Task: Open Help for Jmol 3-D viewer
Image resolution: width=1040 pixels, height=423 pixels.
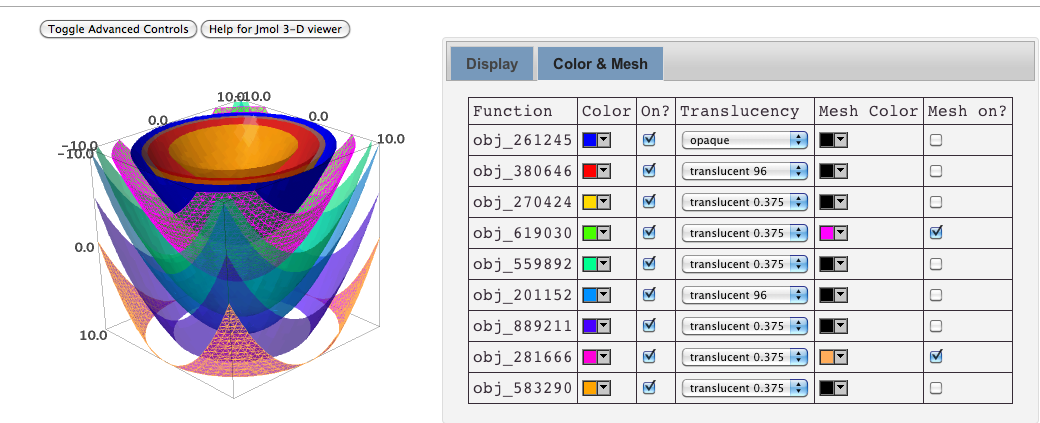Action: 275,29
